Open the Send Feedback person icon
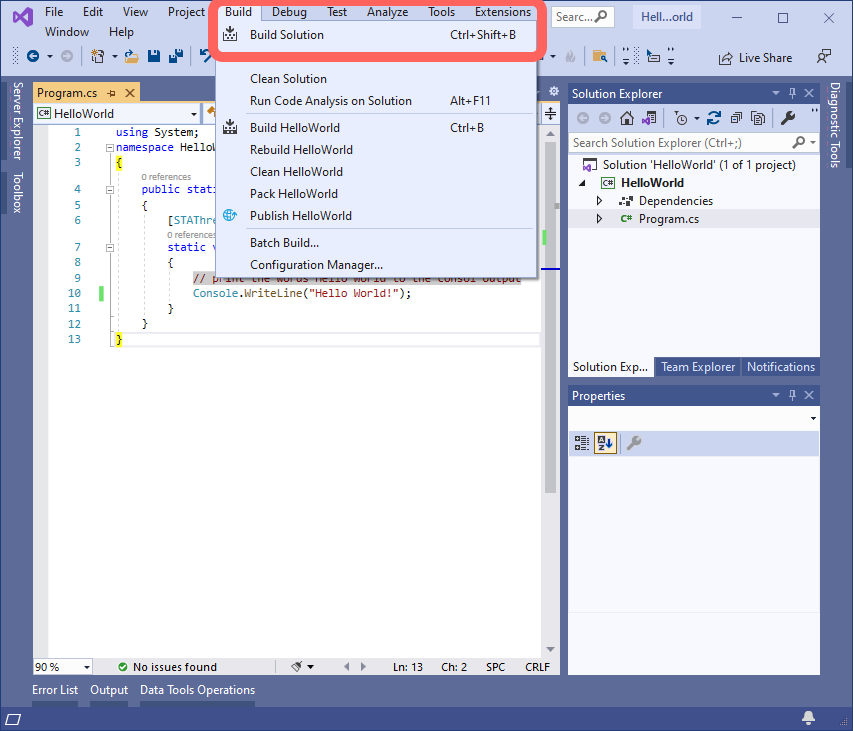The image size is (853, 731). [x=824, y=57]
